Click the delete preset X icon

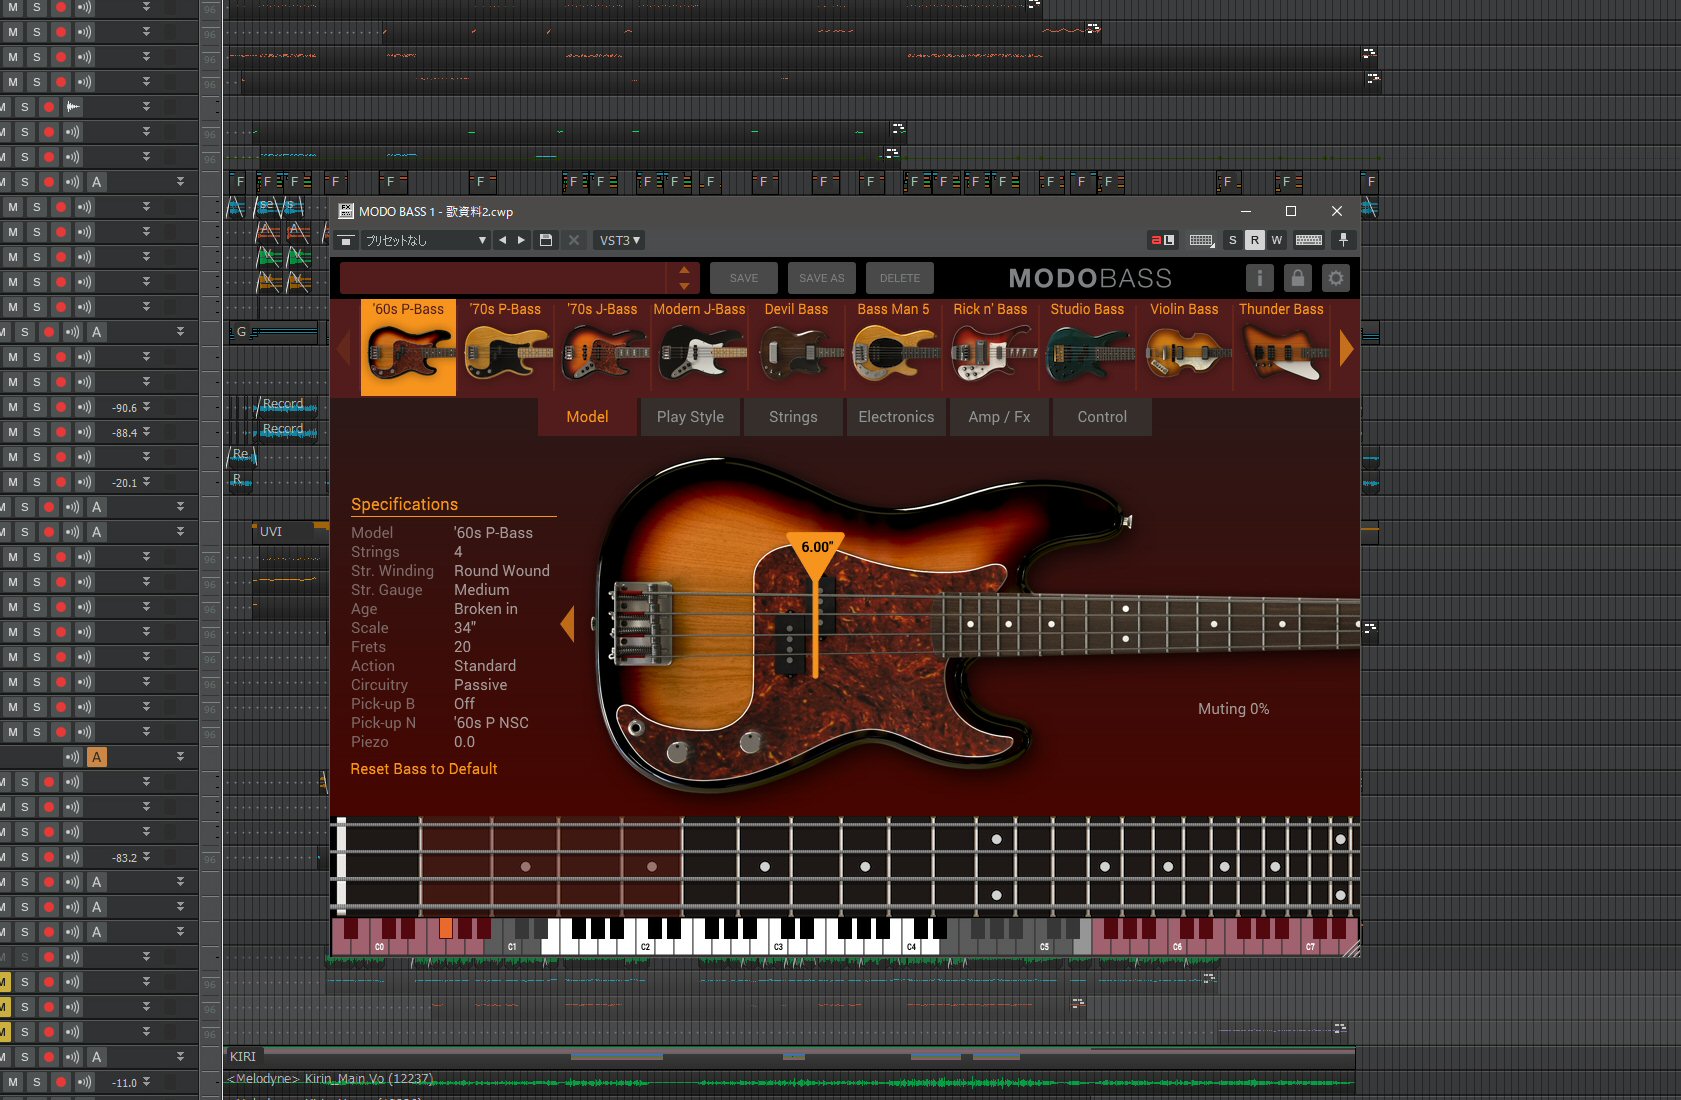click(x=573, y=240)
